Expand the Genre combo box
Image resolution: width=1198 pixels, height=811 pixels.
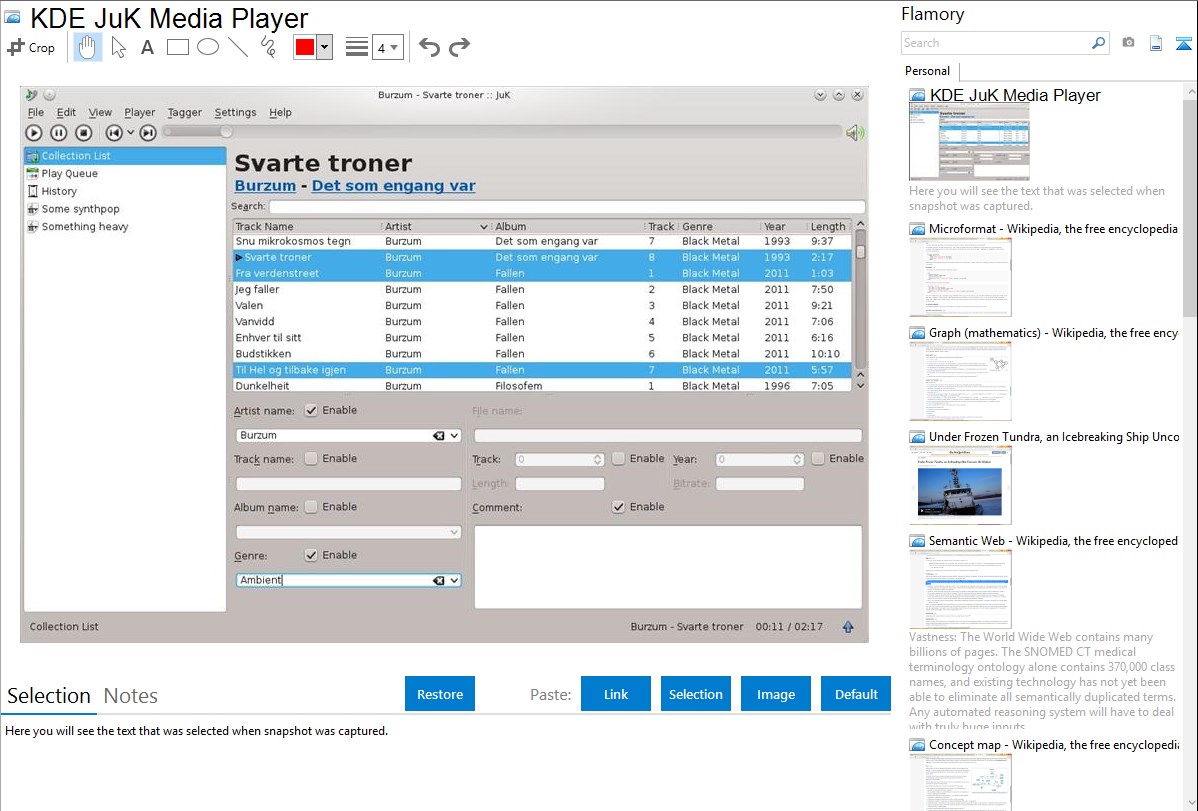coord(455,581)
